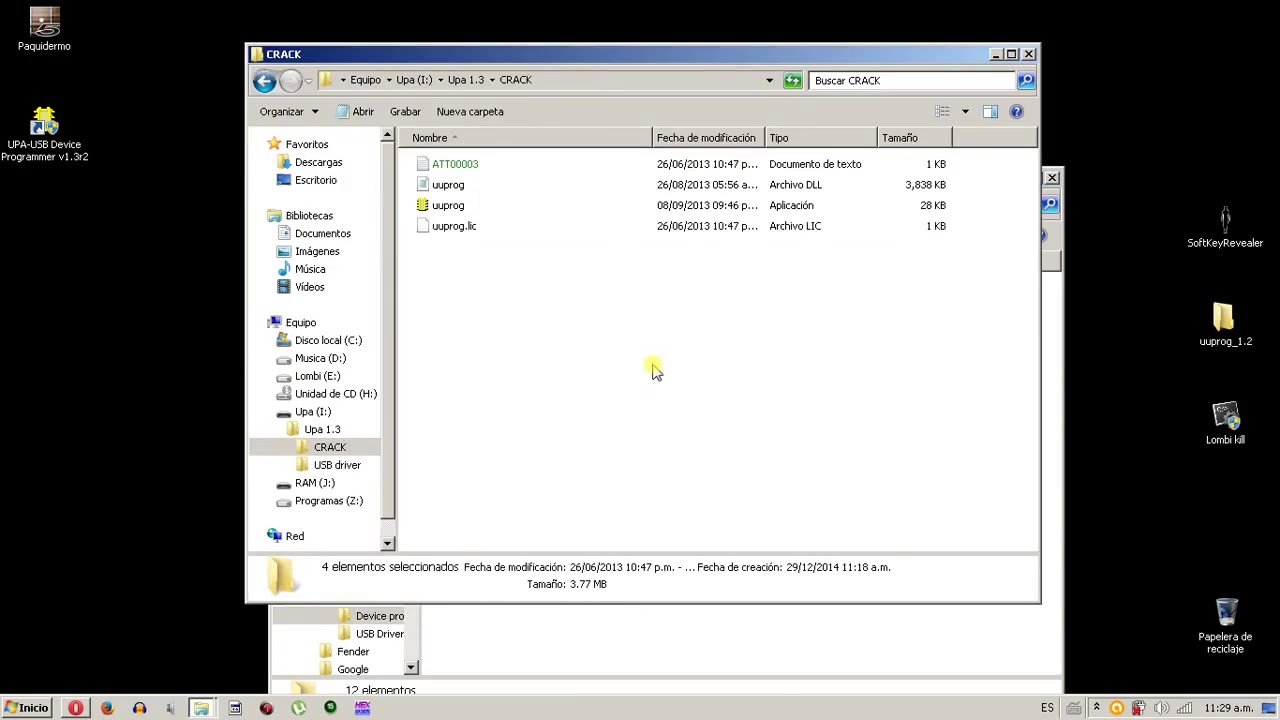Click the navigation pane scrollbar down arrow
1280x720 pixels.
click(388, 543)
